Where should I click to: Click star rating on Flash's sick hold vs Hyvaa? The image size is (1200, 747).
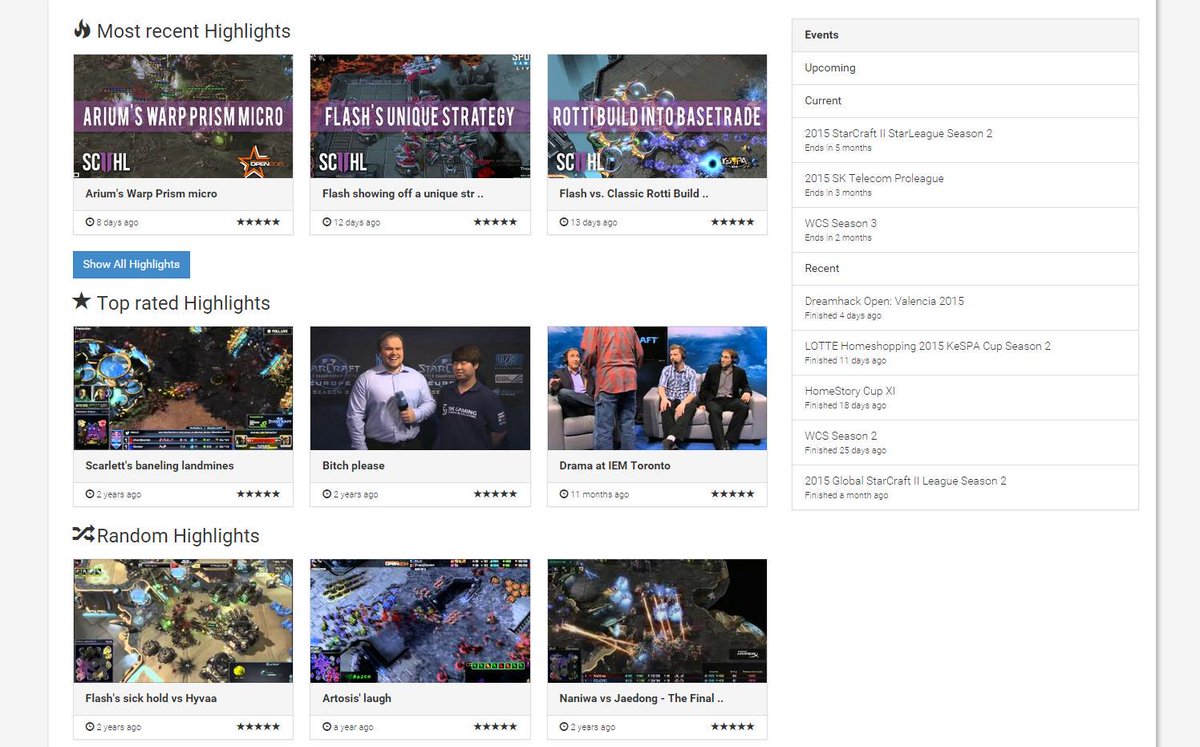pyautogui.click(x=259, y=727)
